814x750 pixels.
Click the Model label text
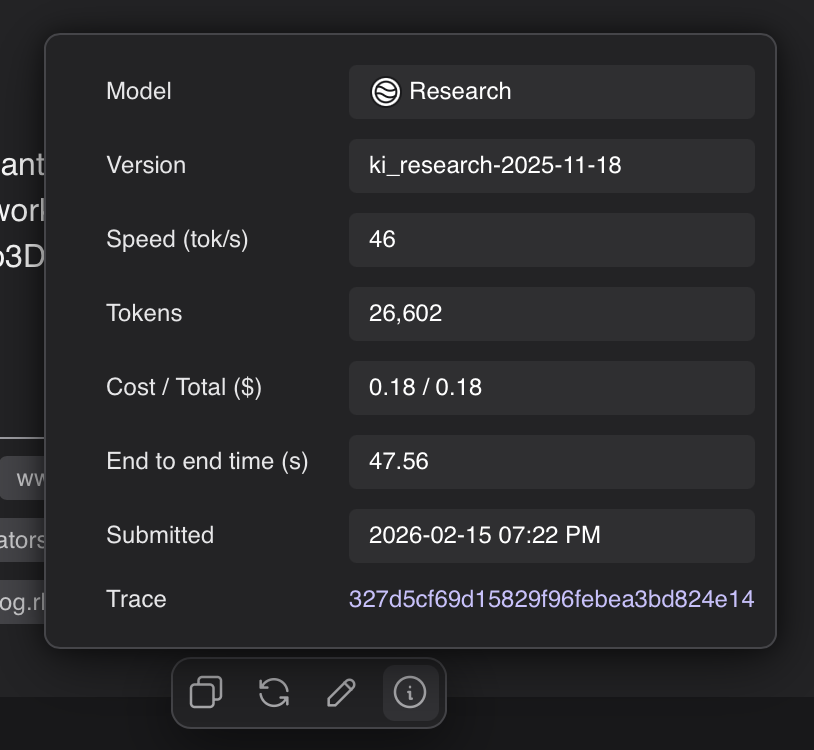pyautogui.click(x=139, y=91)
